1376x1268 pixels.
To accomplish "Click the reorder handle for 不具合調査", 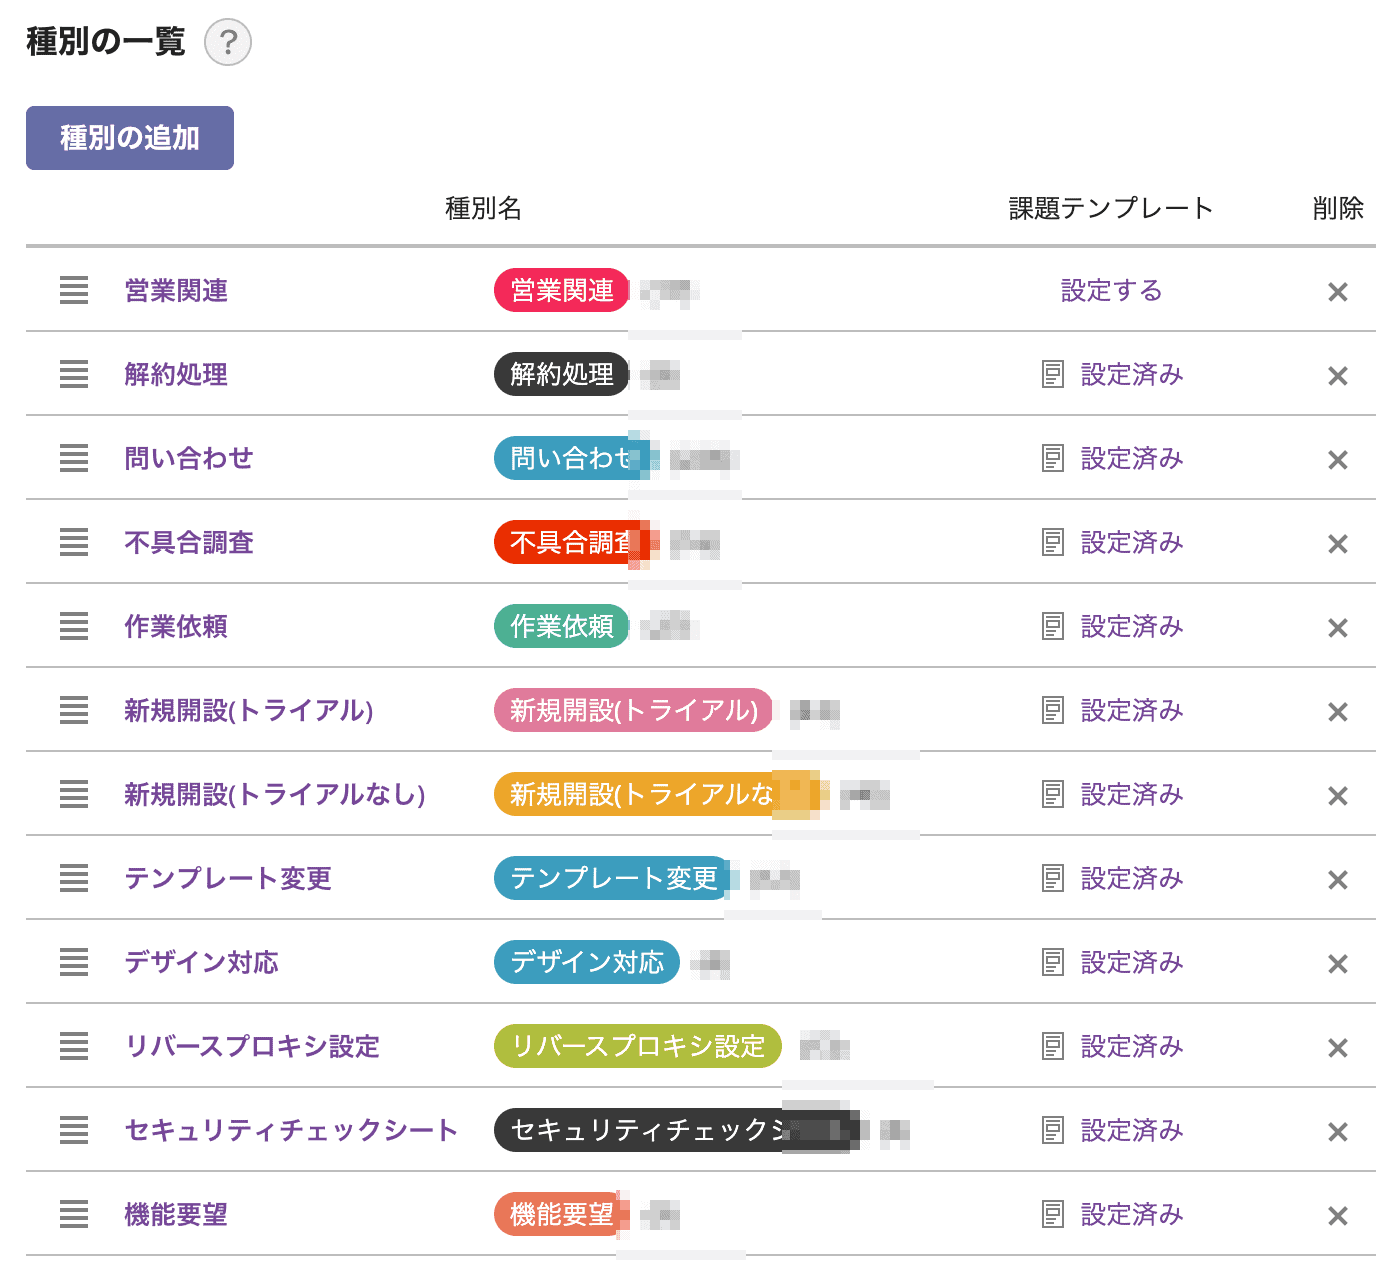I will [74, 543].
